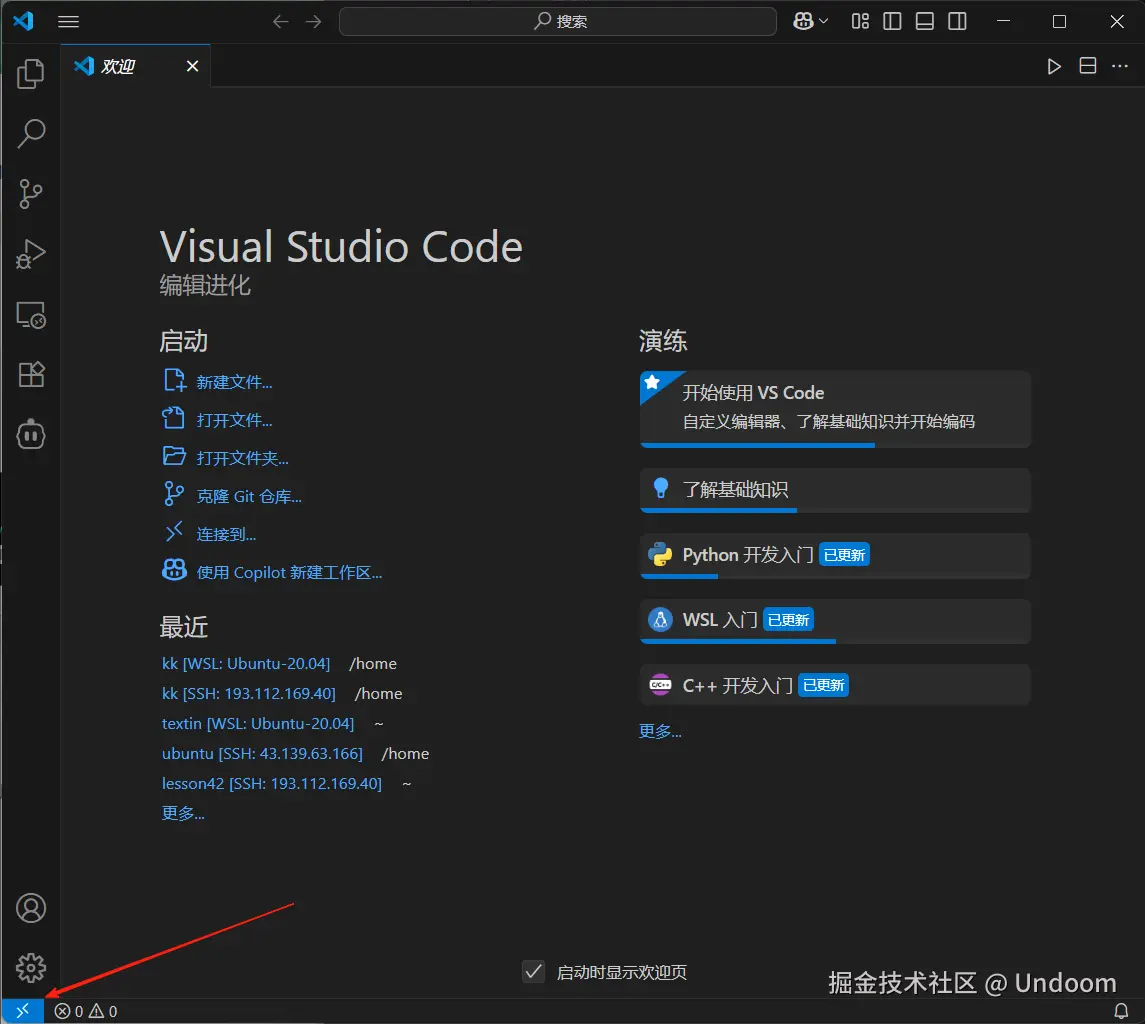Open the Copilot chat icon in activity bar

(31, 435)
